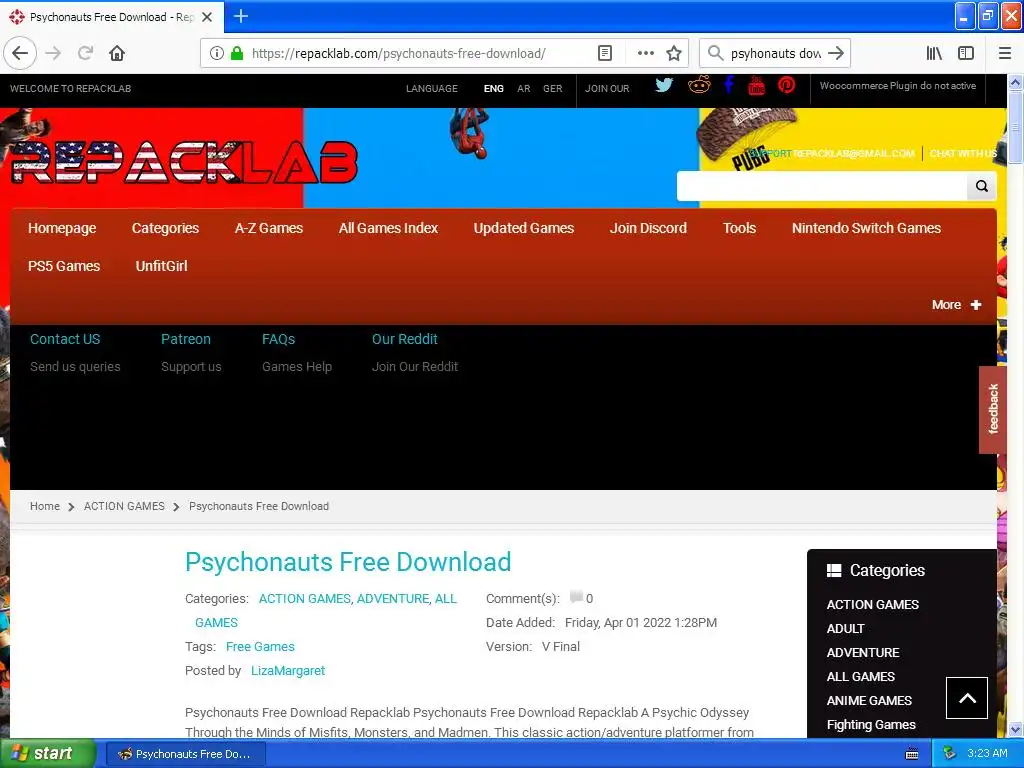Open the Windows start button
The height and width of the screenshot is (768, 1024).
pyautogui.click(x=48, y=754)
